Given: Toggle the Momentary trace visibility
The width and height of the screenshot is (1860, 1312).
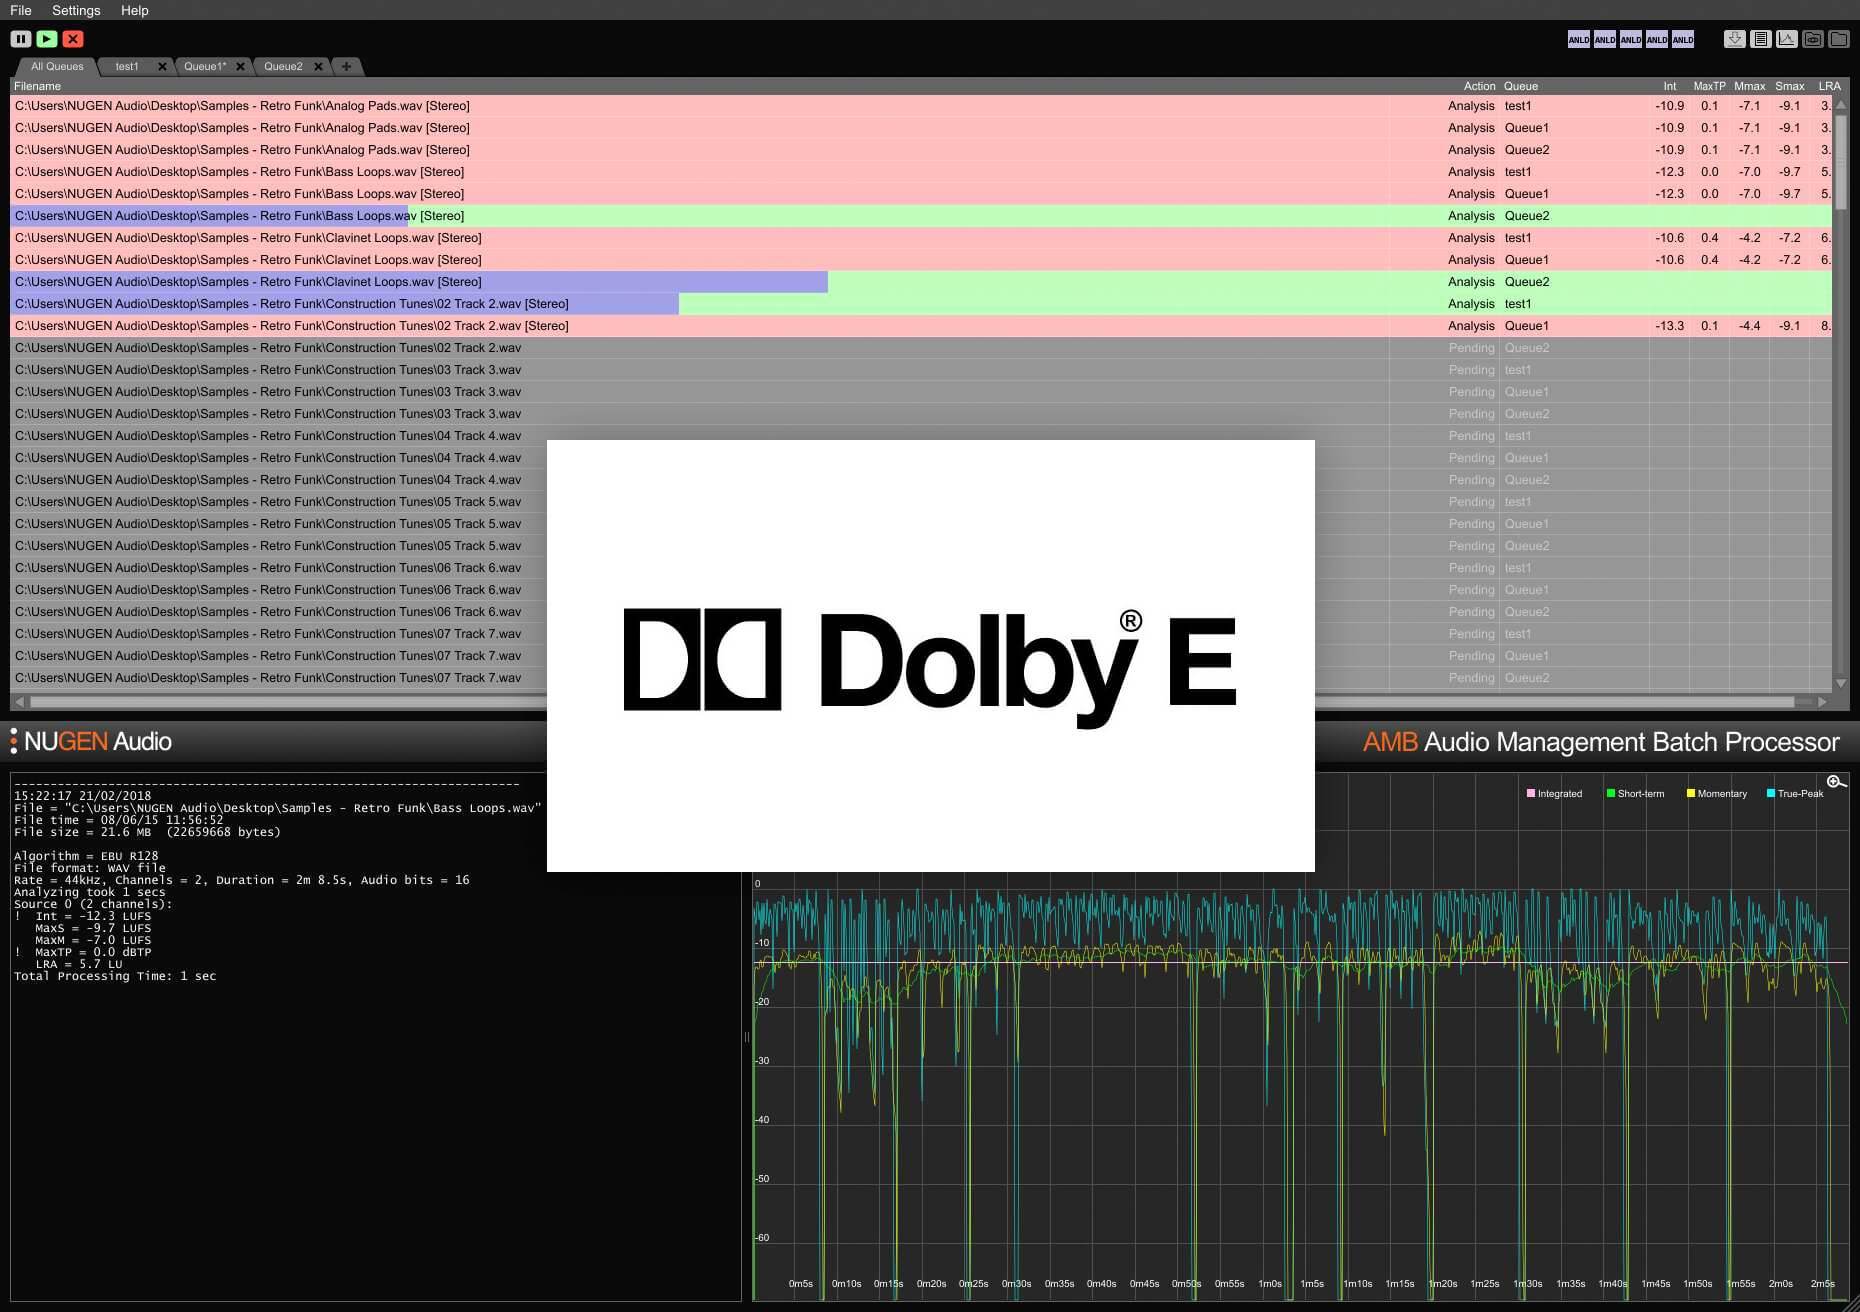Looking at the screenshot, I should (1719, 793).
